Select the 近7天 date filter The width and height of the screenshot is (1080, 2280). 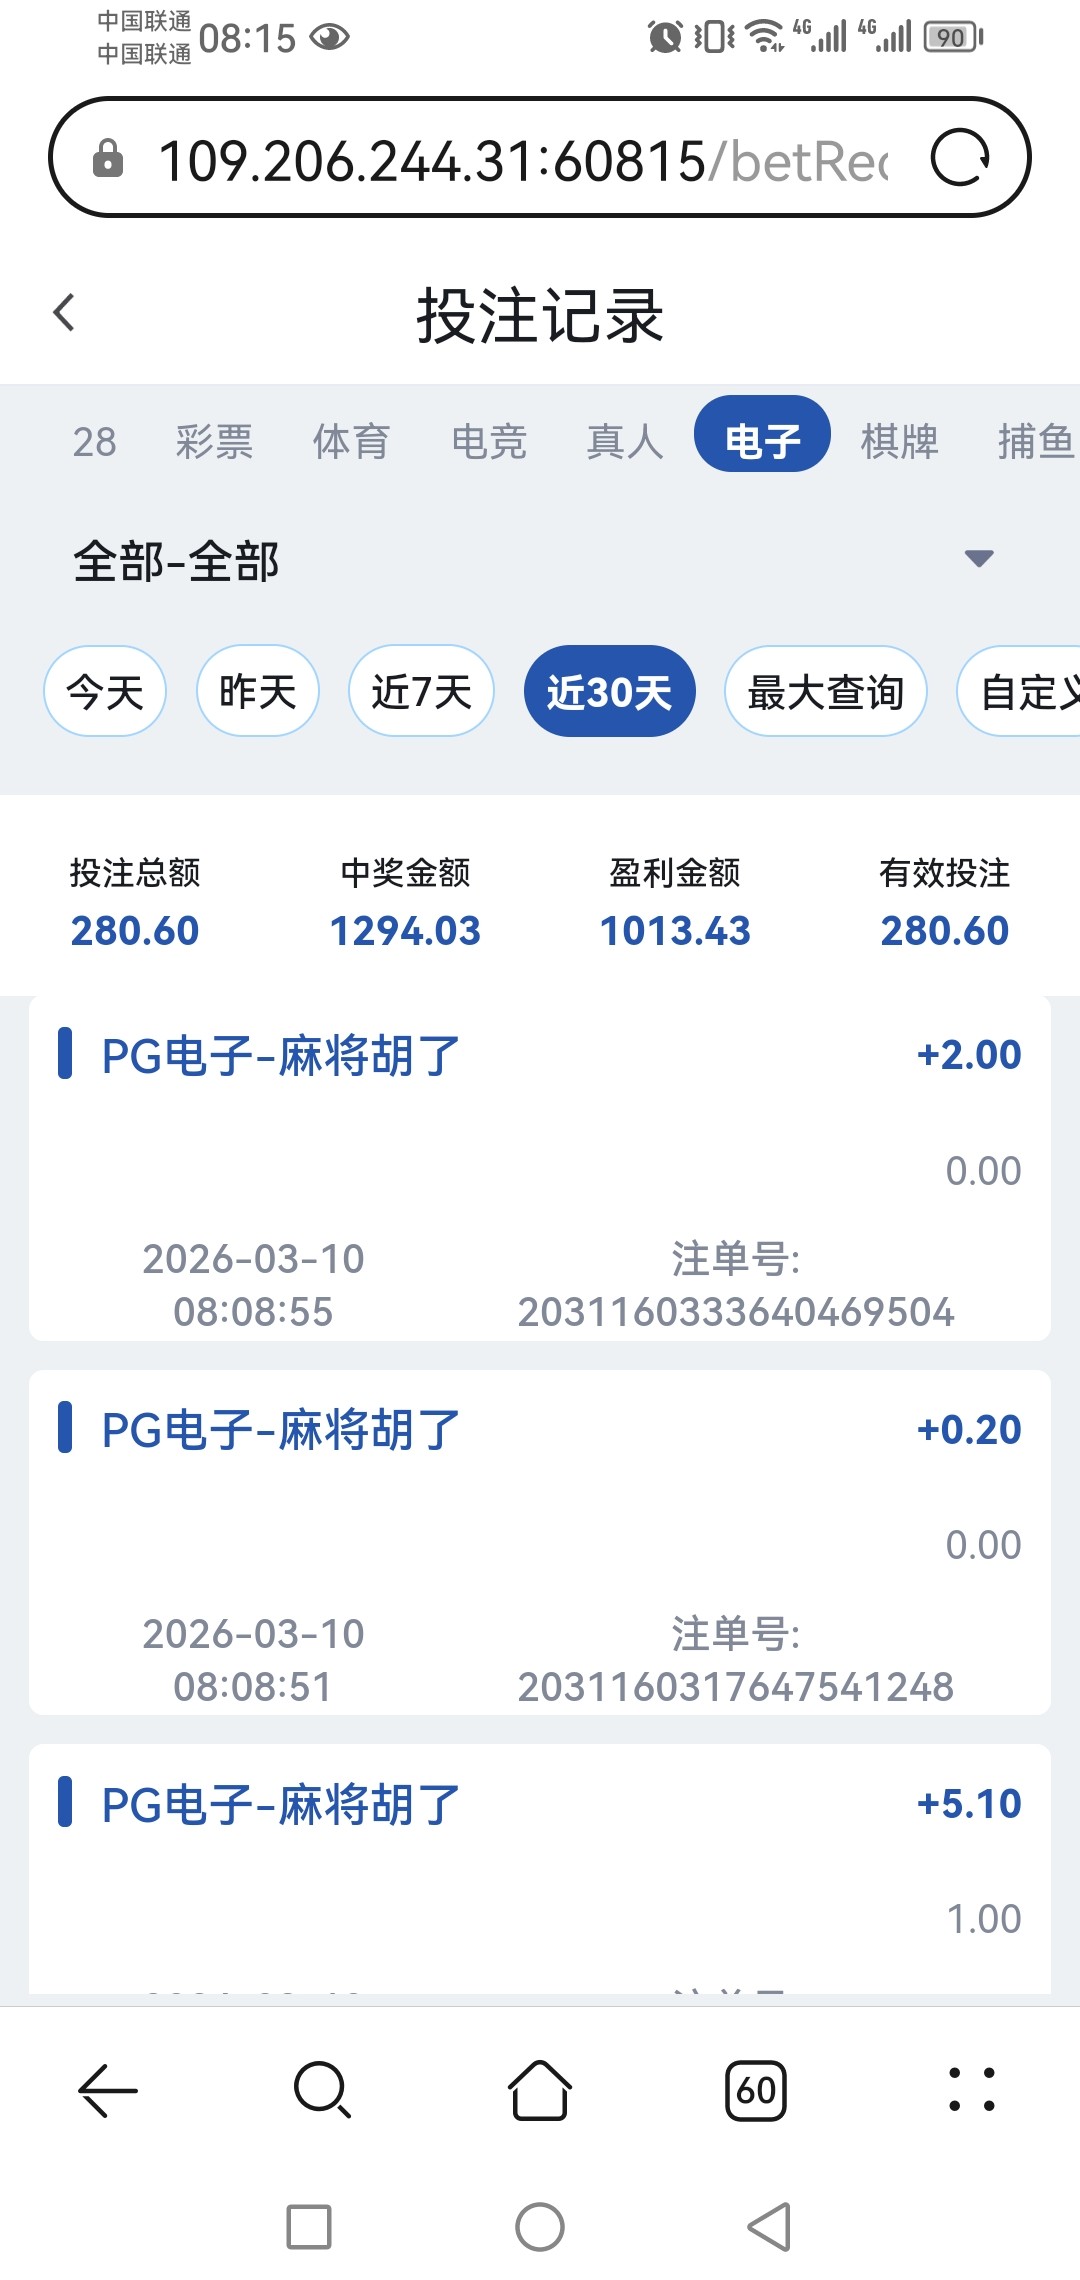tap(421, 691)
